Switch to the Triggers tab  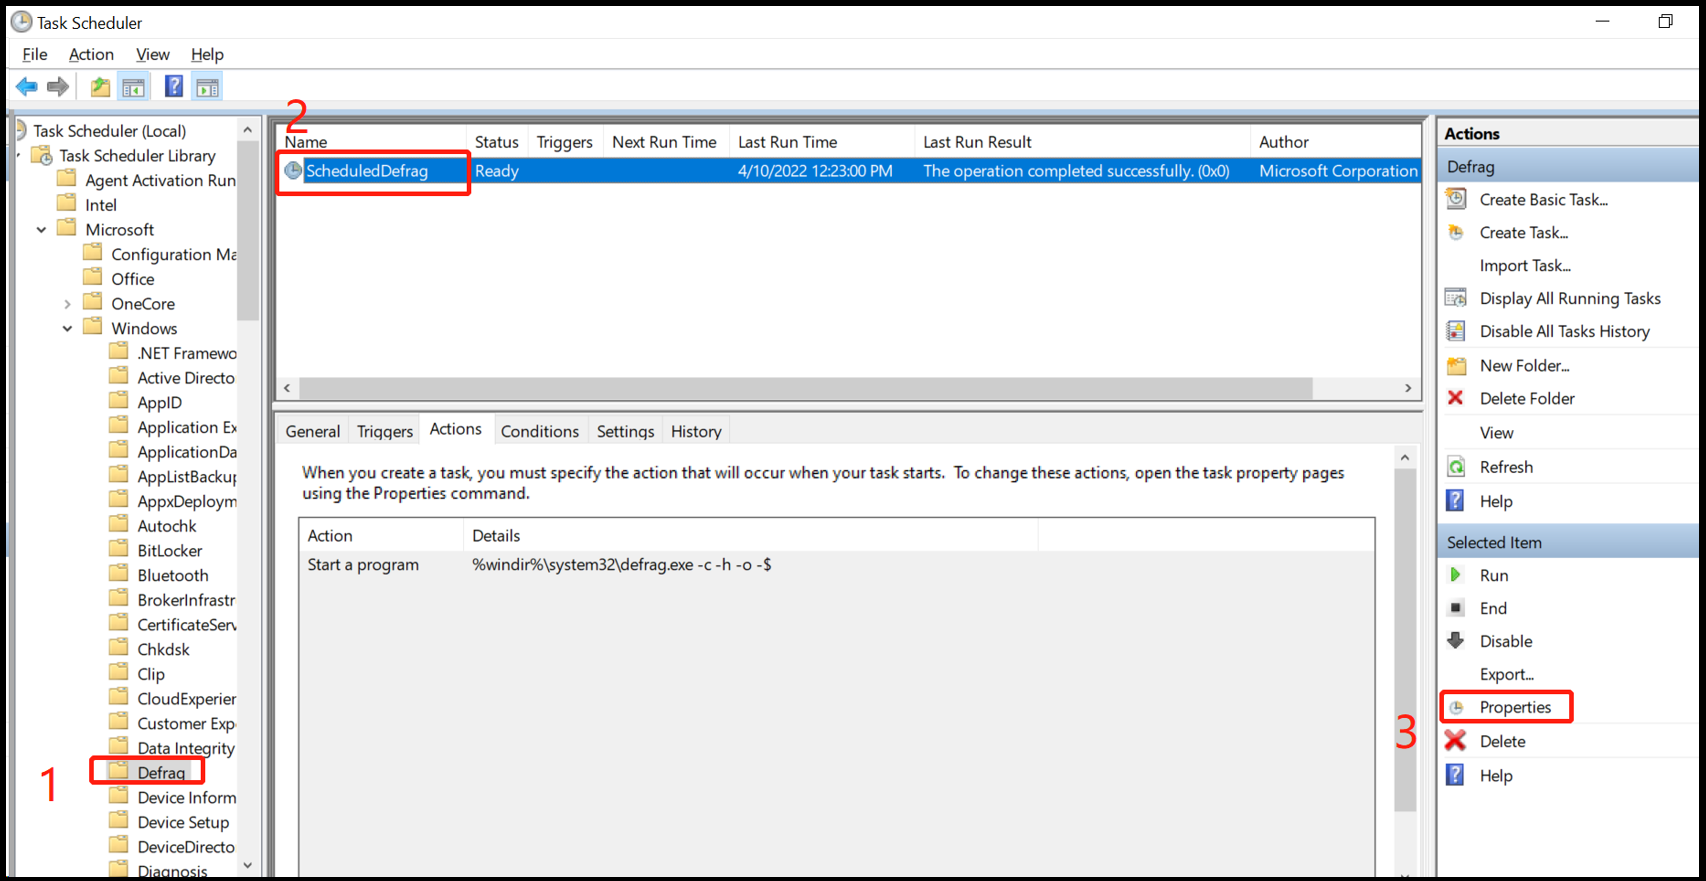click(x=384, y=431)
